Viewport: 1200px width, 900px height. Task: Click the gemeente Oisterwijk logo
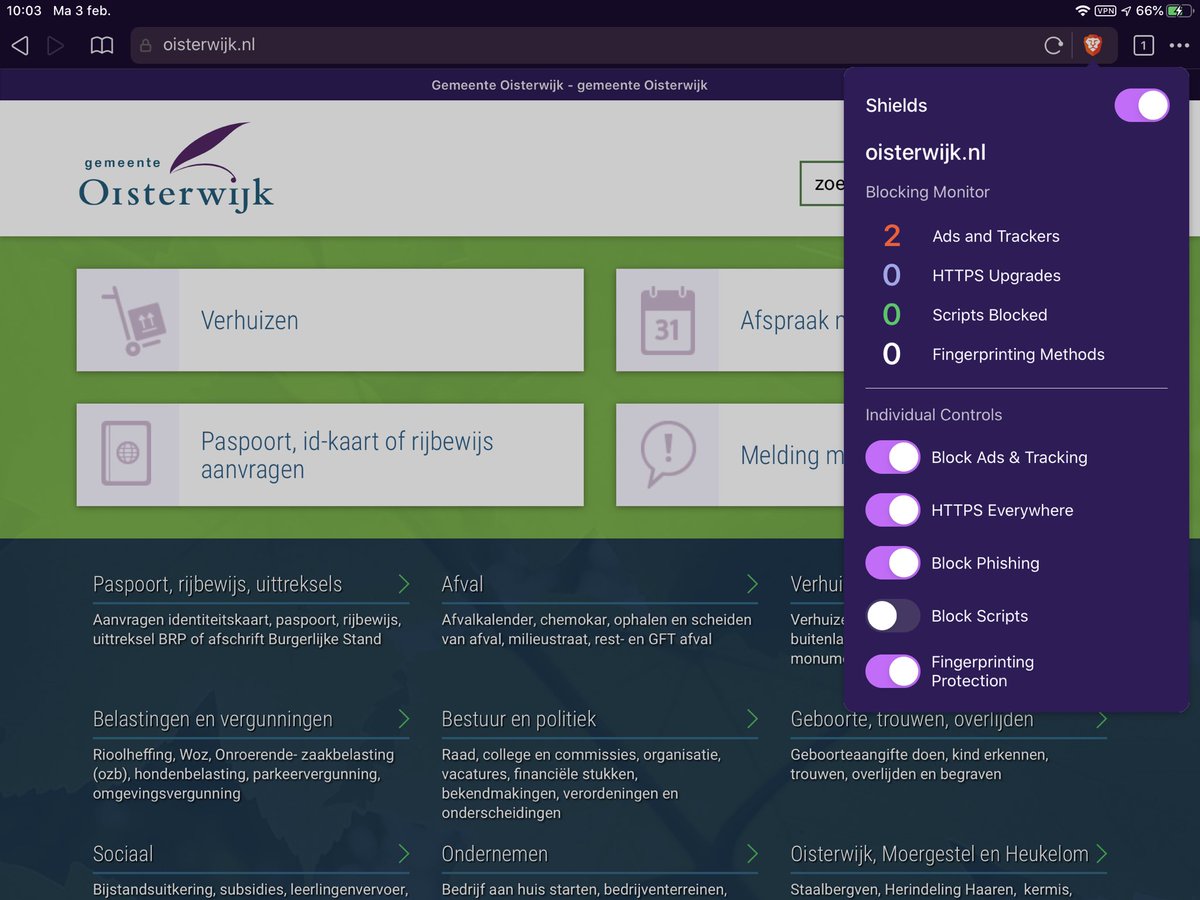click(176, 168)
